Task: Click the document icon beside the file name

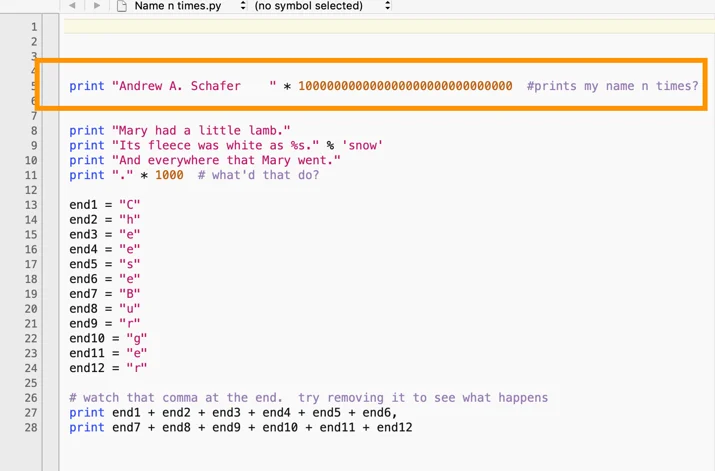Action: 122,6
